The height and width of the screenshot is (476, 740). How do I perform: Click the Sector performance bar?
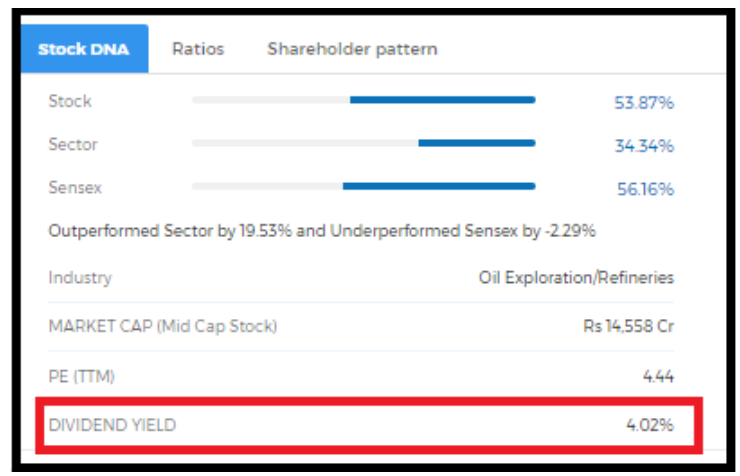coord(363,143)
